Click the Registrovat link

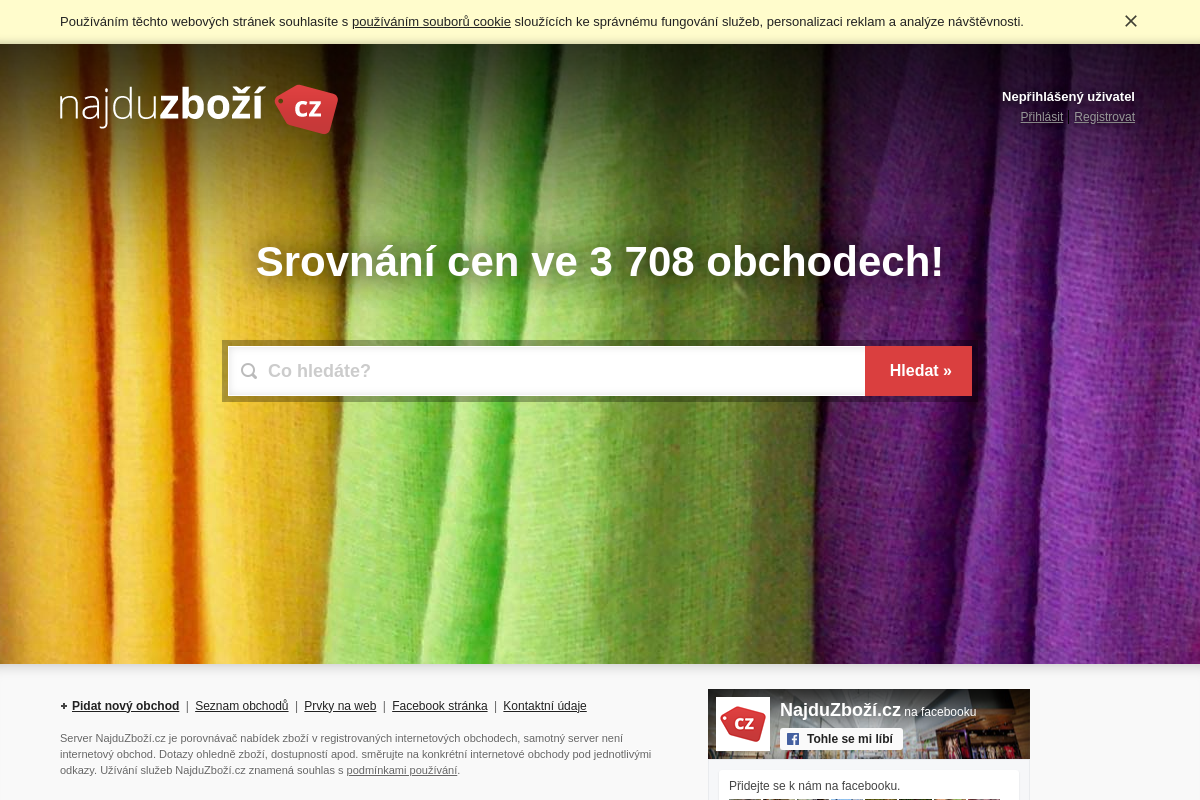[1104, 117]
